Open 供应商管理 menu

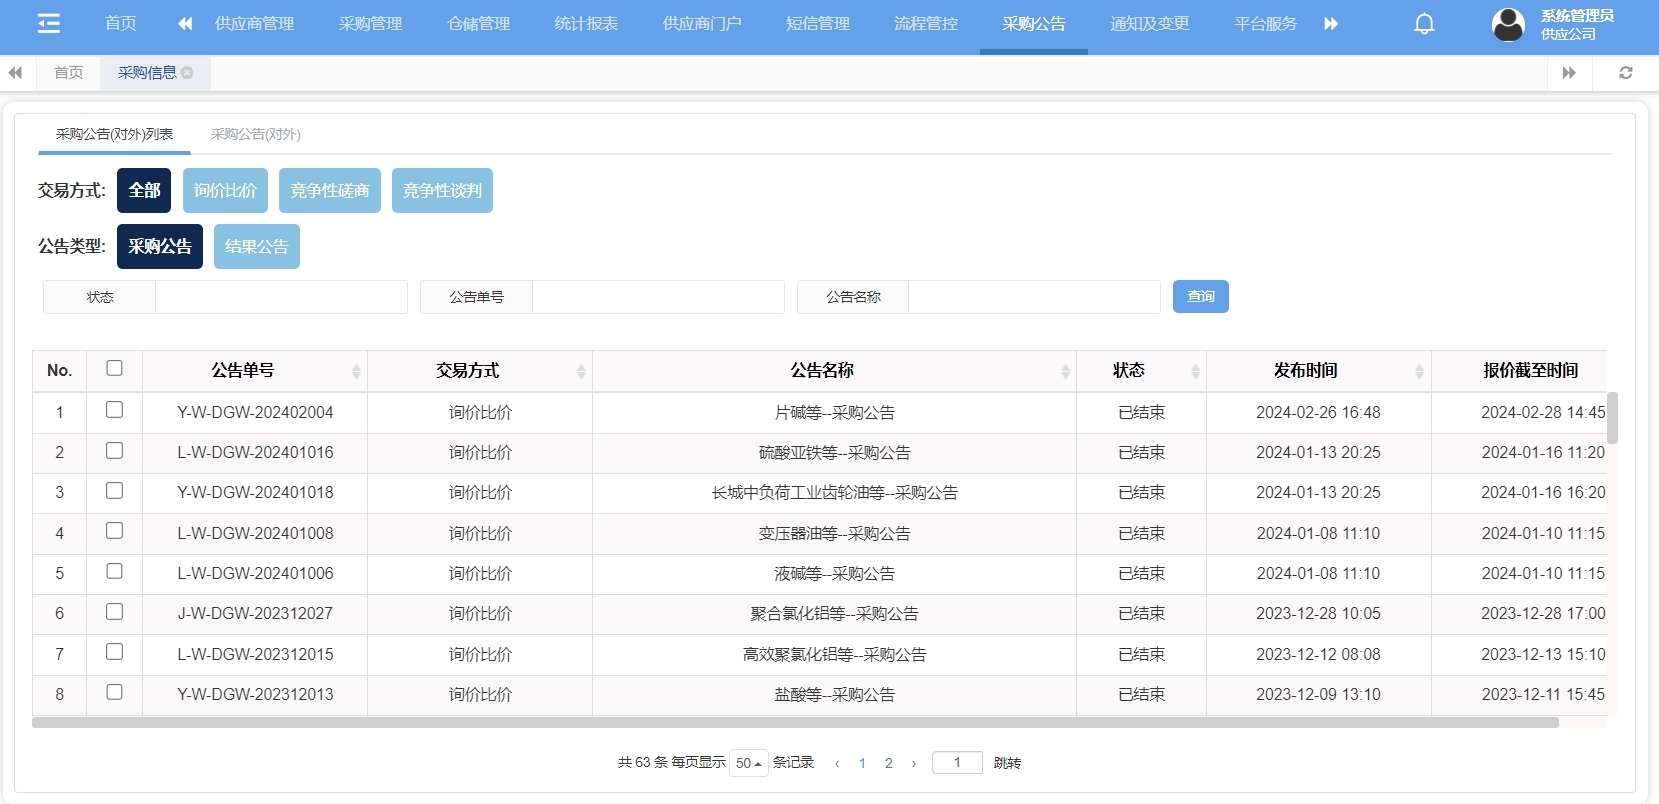254,24
